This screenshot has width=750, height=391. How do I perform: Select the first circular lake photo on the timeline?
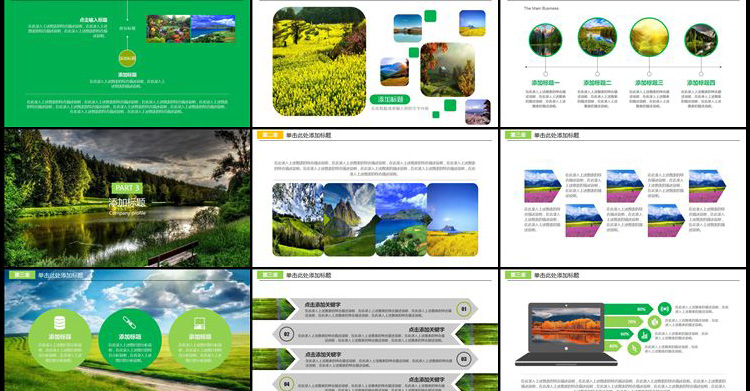(545, 40)
